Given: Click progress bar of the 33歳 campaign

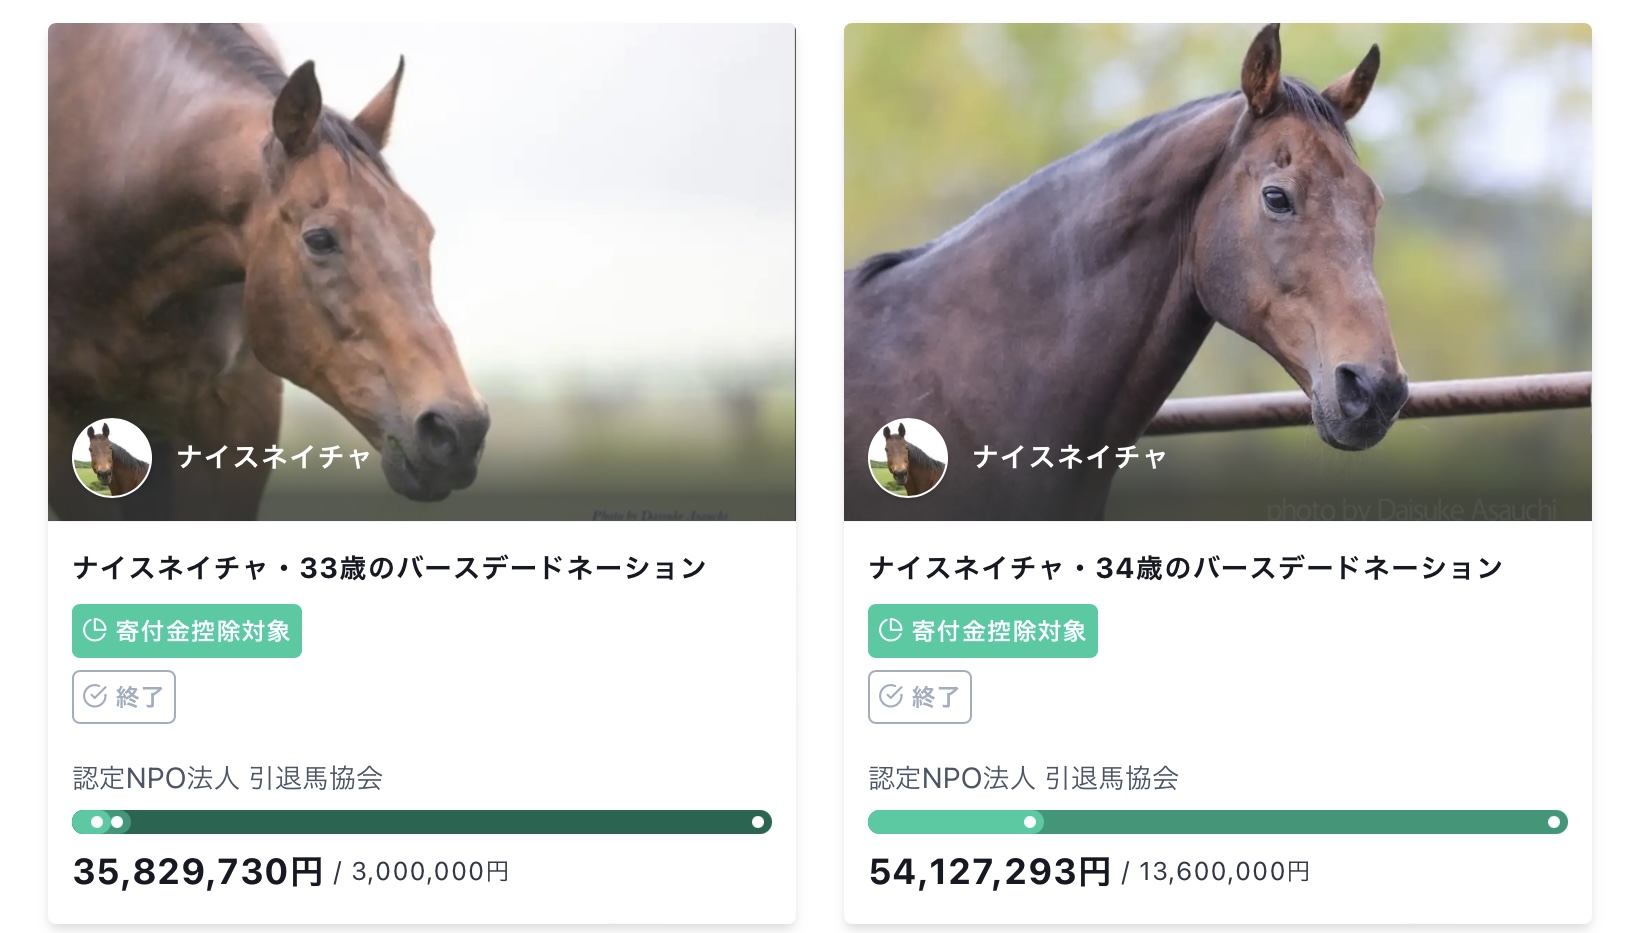Looking at the screenshot, I should point(421,822).
